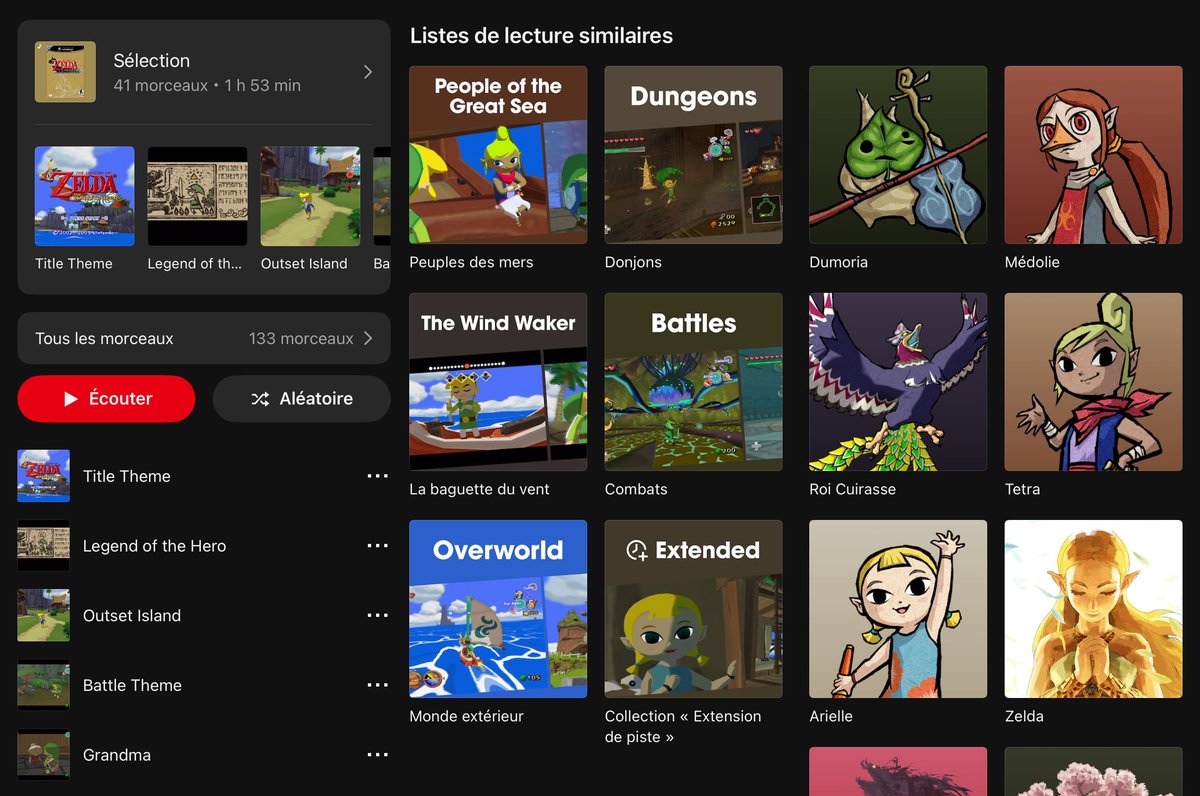The height and width of the screenshot is (796, 1200).
Task: Open The Wind Waker playlist cover
Action: [x=498, y=382]
